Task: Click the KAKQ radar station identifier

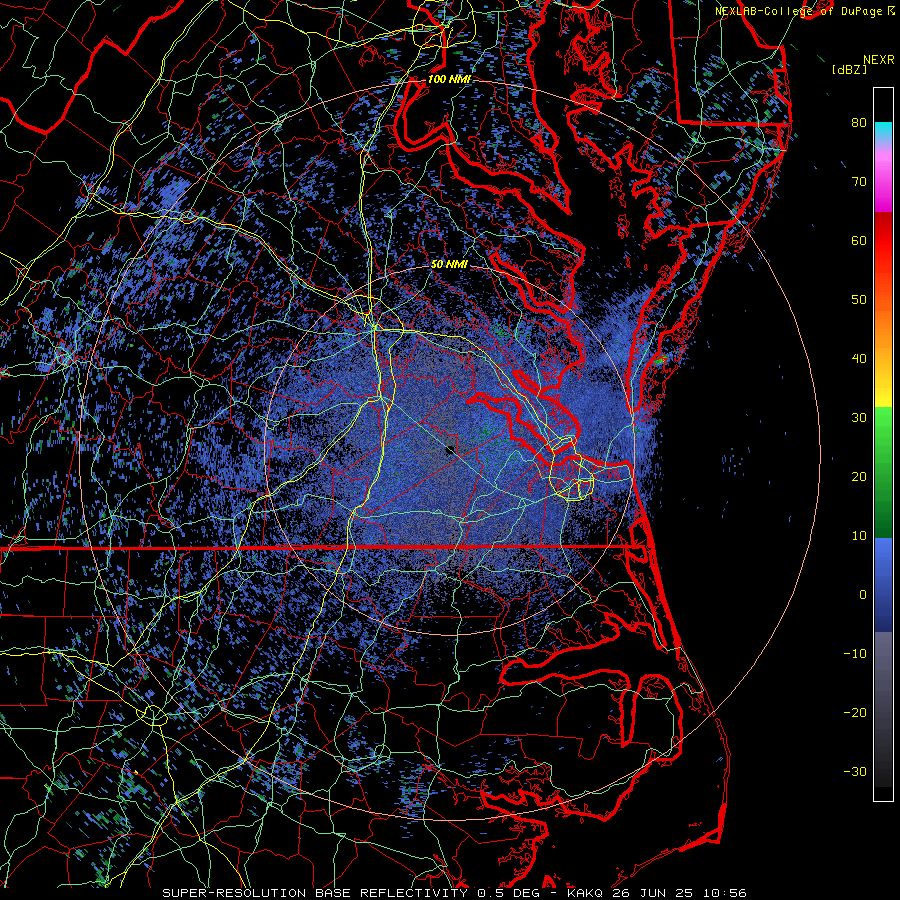Action: click(586, 893)
